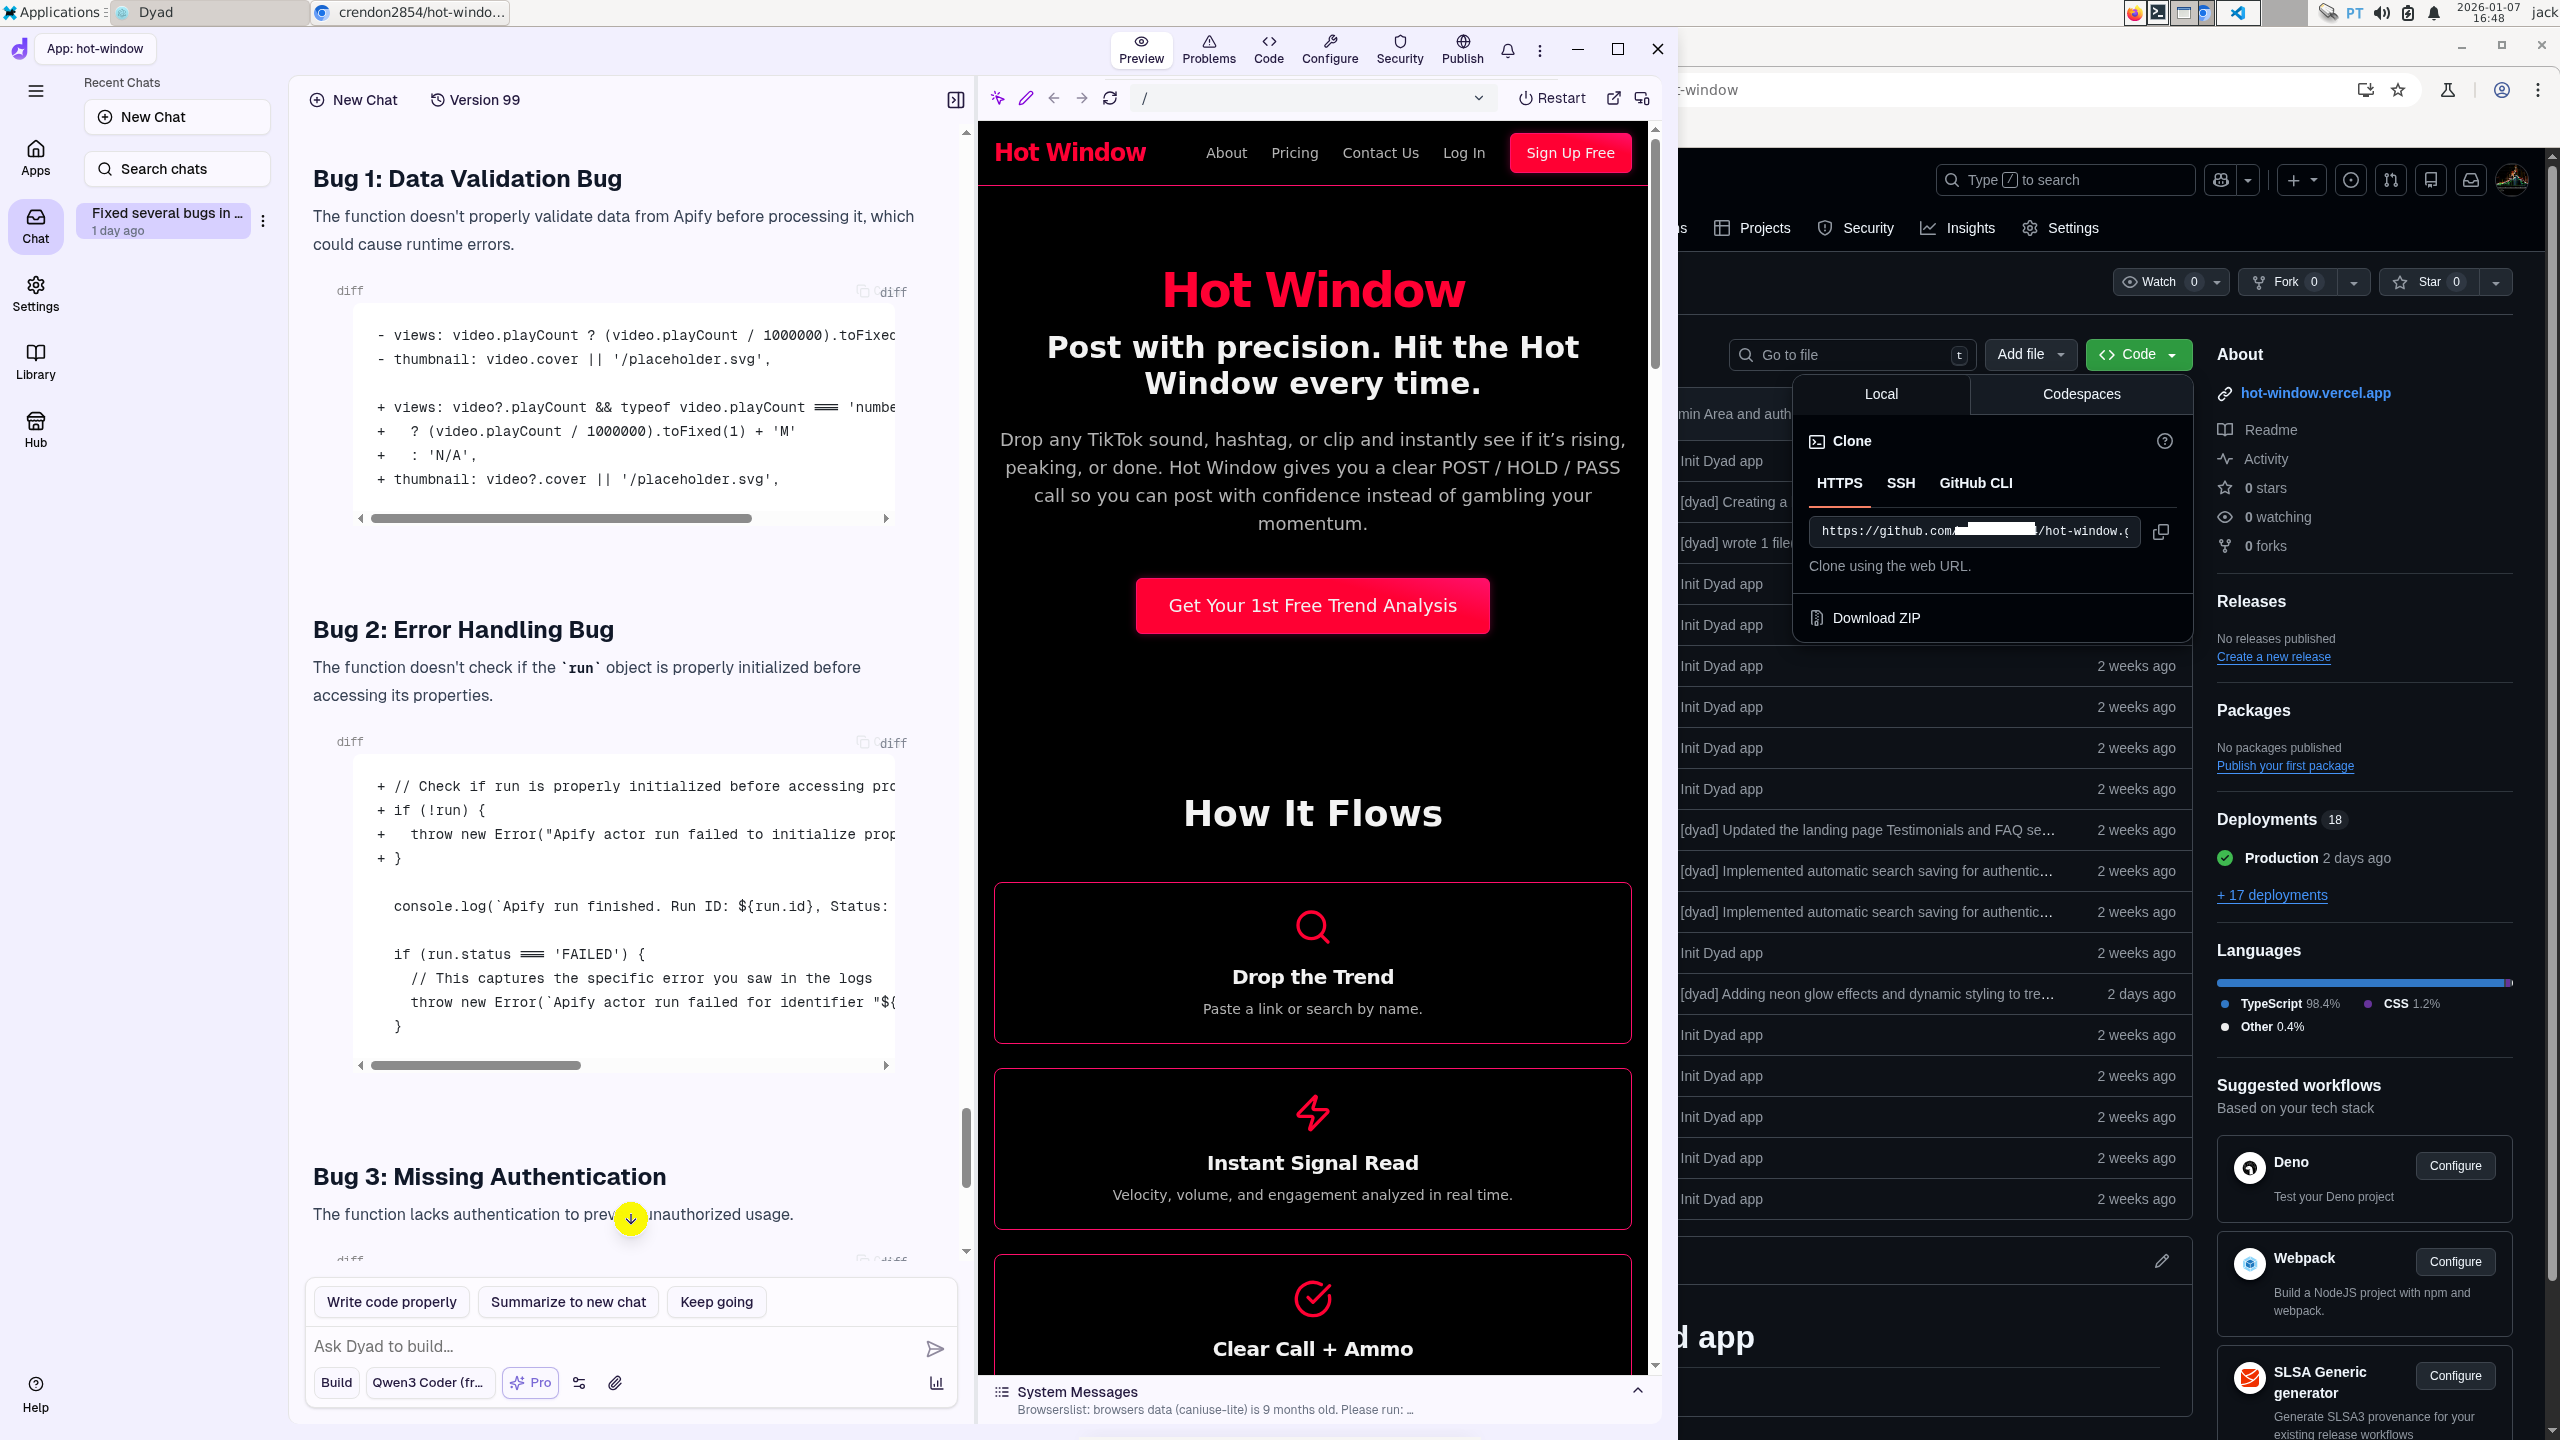Expand the System Messages panel chevron

coord(1638,1391)
